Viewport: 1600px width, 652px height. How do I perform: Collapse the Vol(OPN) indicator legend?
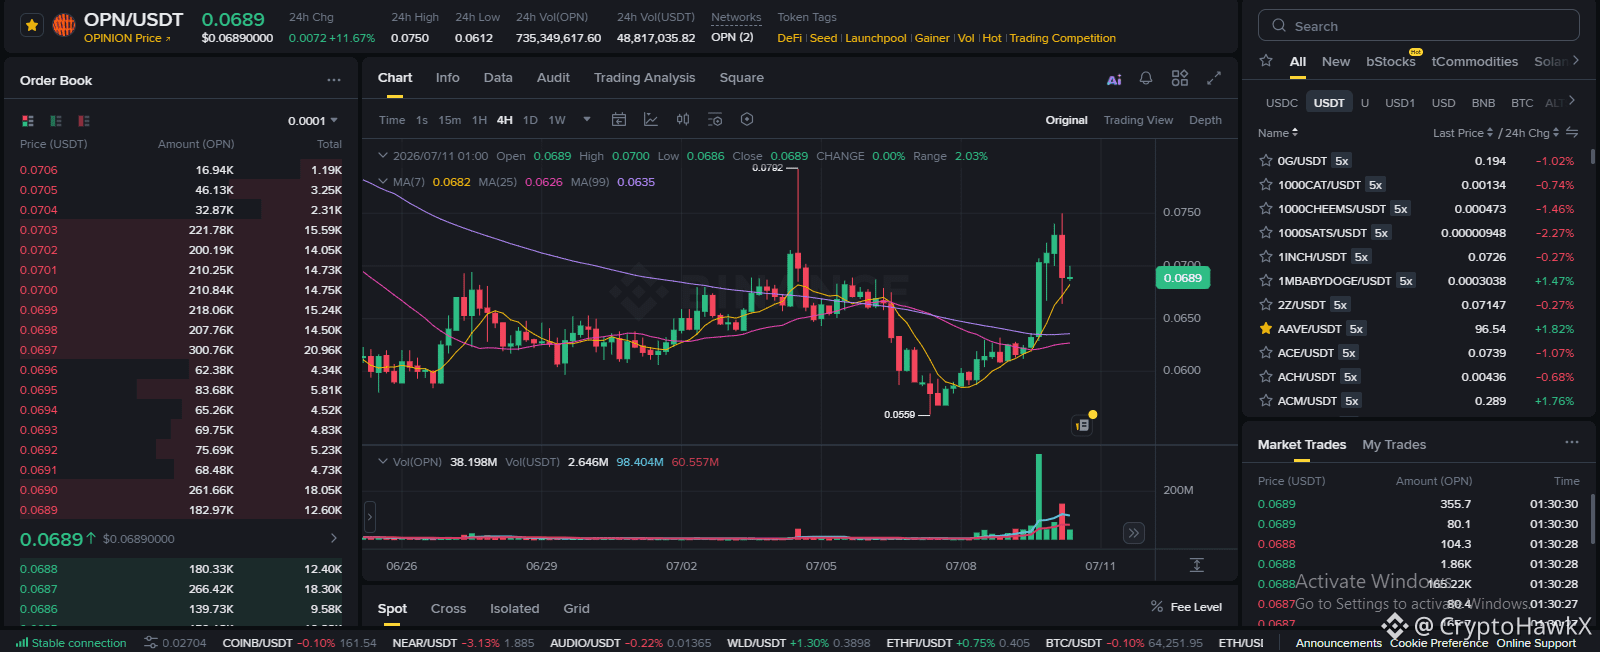(x=382, y=462)
